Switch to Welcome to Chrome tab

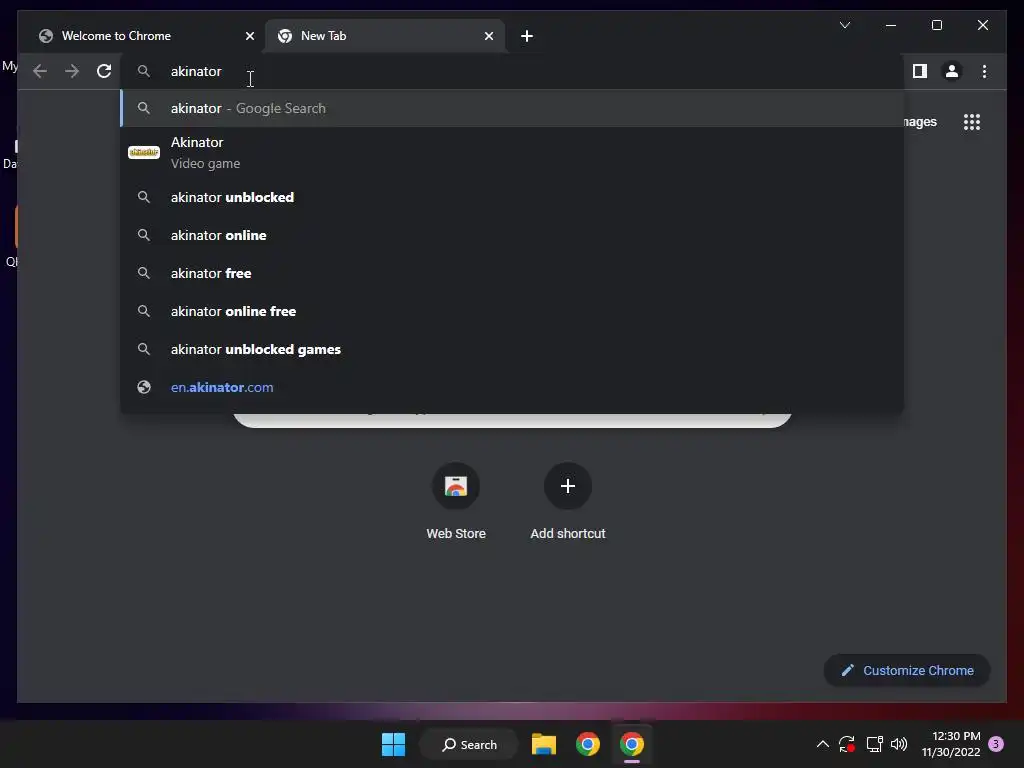[146, 36]
